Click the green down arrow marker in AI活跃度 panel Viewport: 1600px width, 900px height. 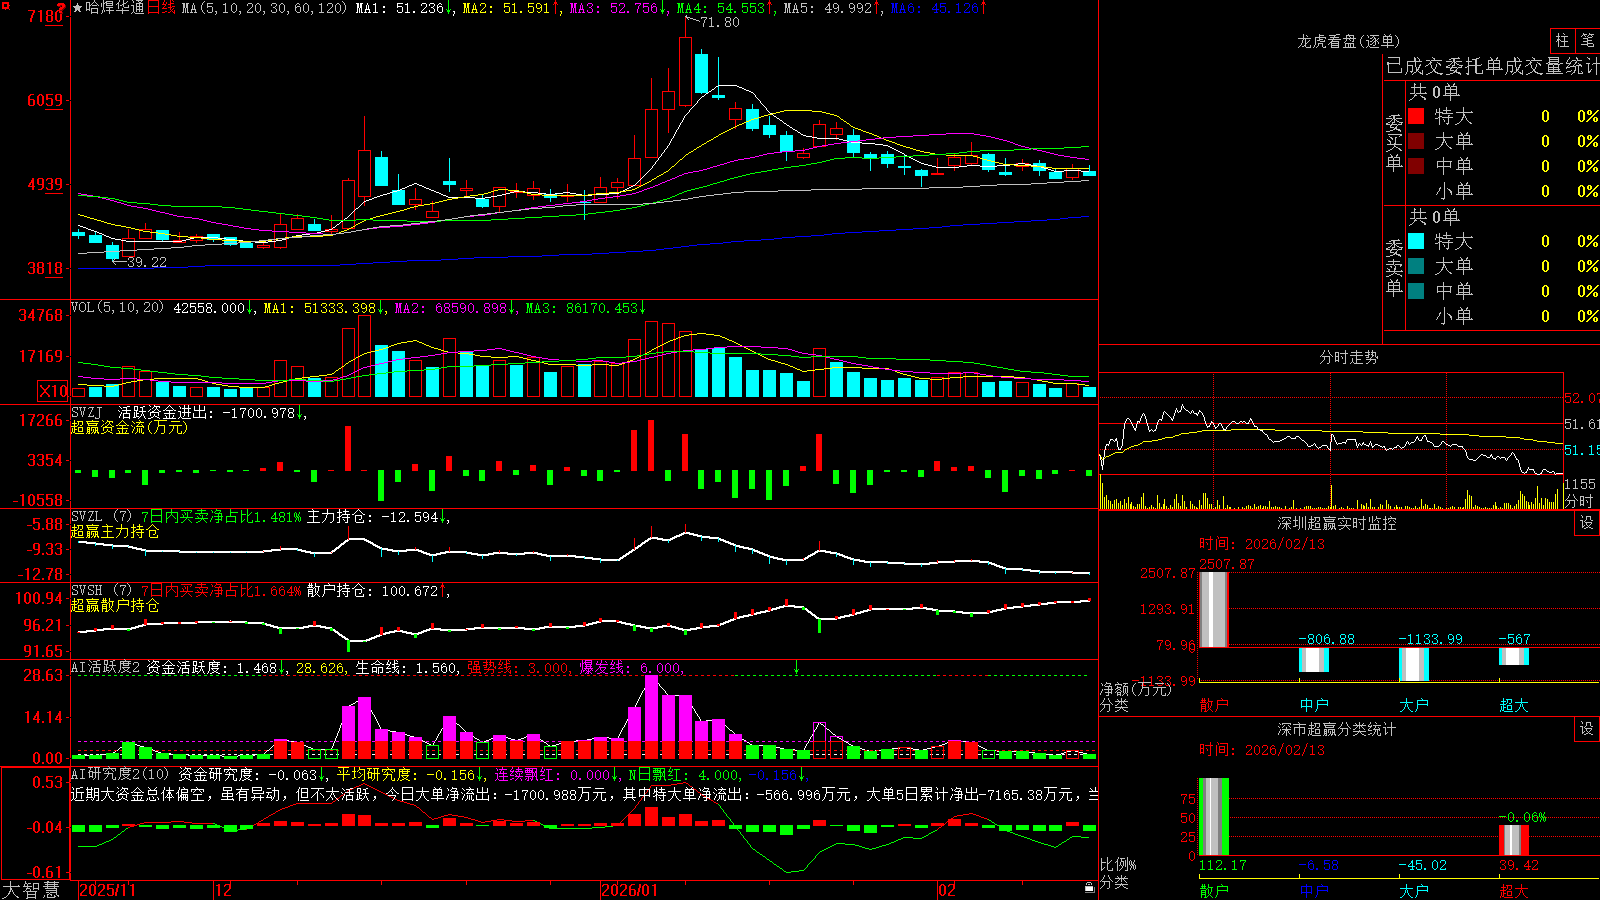click(x=797, y=667)
